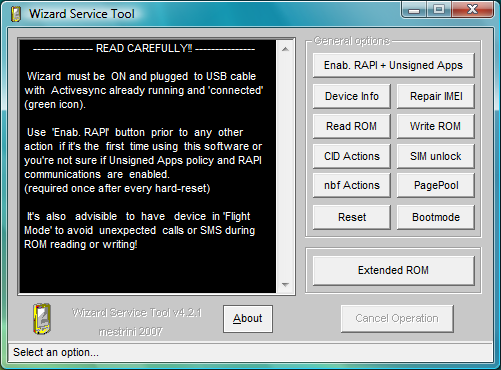This screenshot has width=501, height=370.
Task: Choose the Write ROM button
Action: (436, 126)
